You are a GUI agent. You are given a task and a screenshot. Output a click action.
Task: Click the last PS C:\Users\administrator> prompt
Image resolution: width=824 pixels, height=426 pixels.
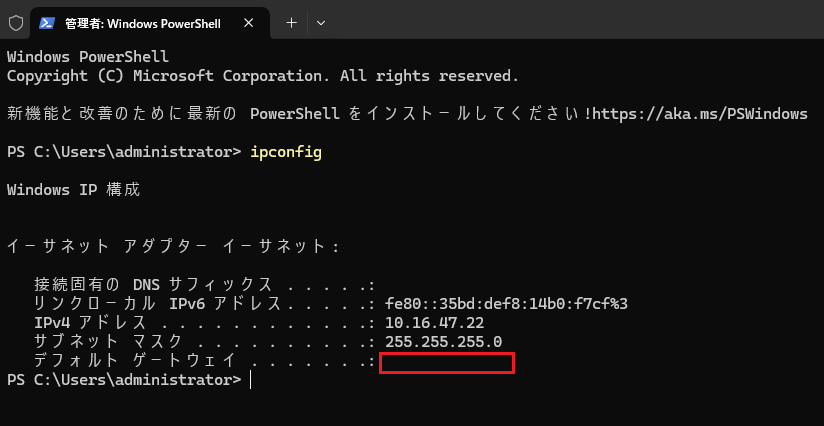click(124, 380)
